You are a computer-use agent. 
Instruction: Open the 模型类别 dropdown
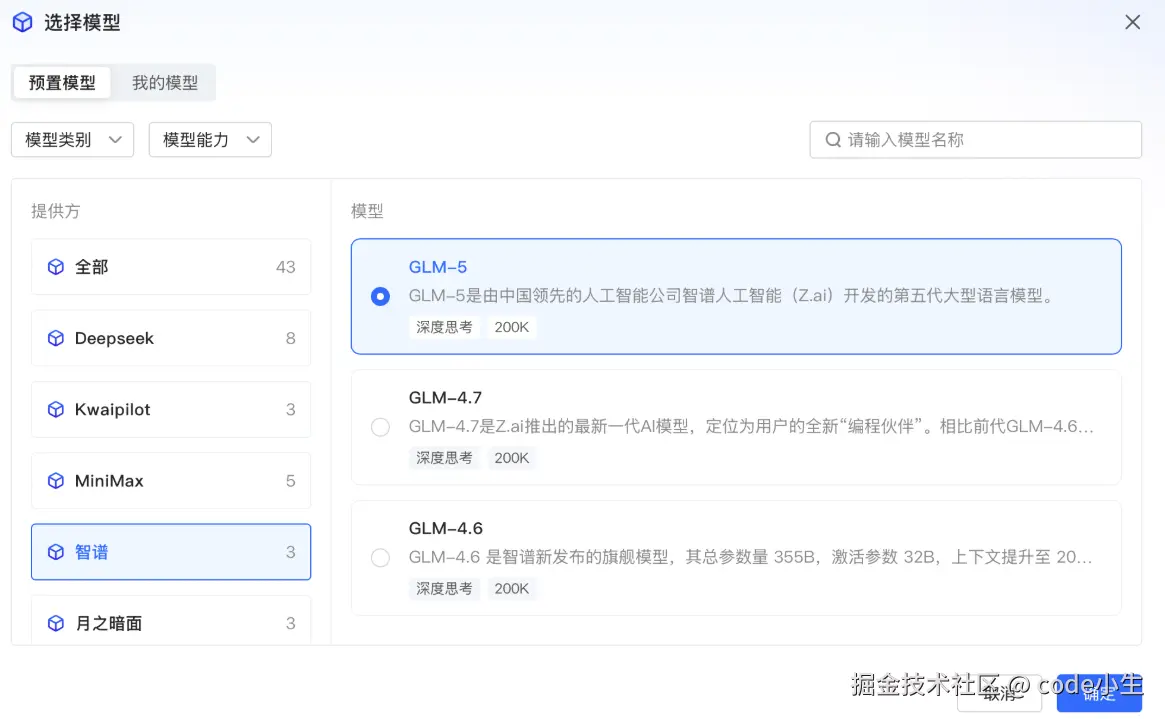pos(72,140)
